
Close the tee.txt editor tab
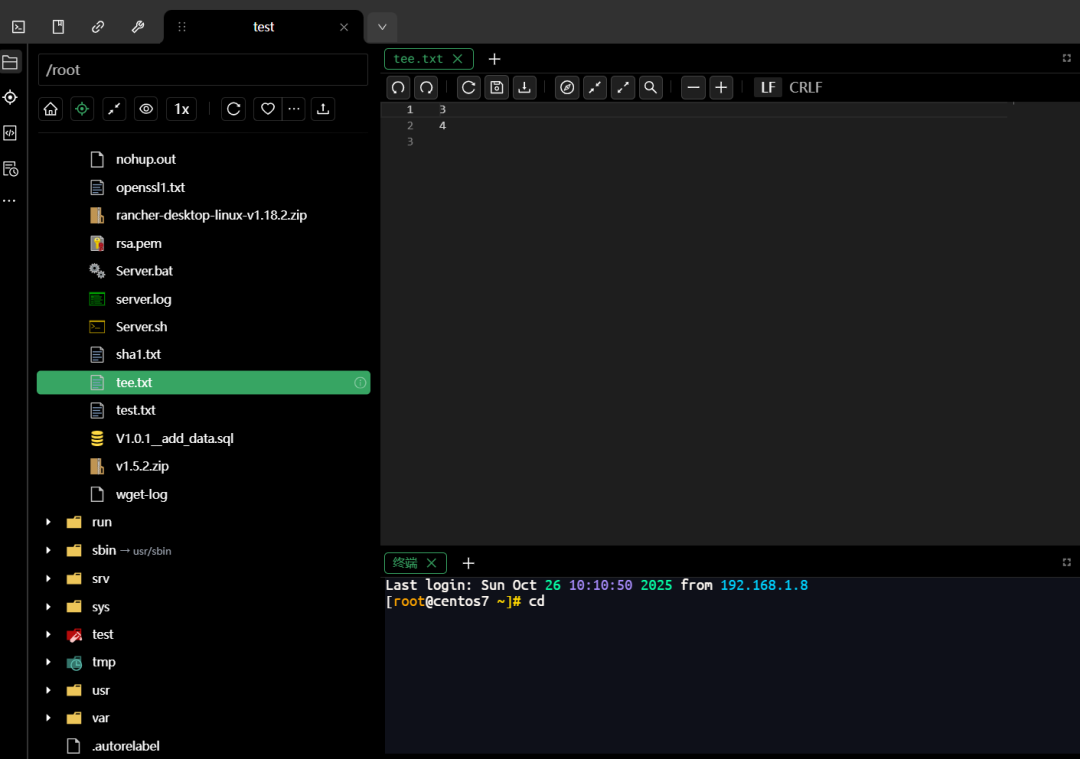coord(457,59)
